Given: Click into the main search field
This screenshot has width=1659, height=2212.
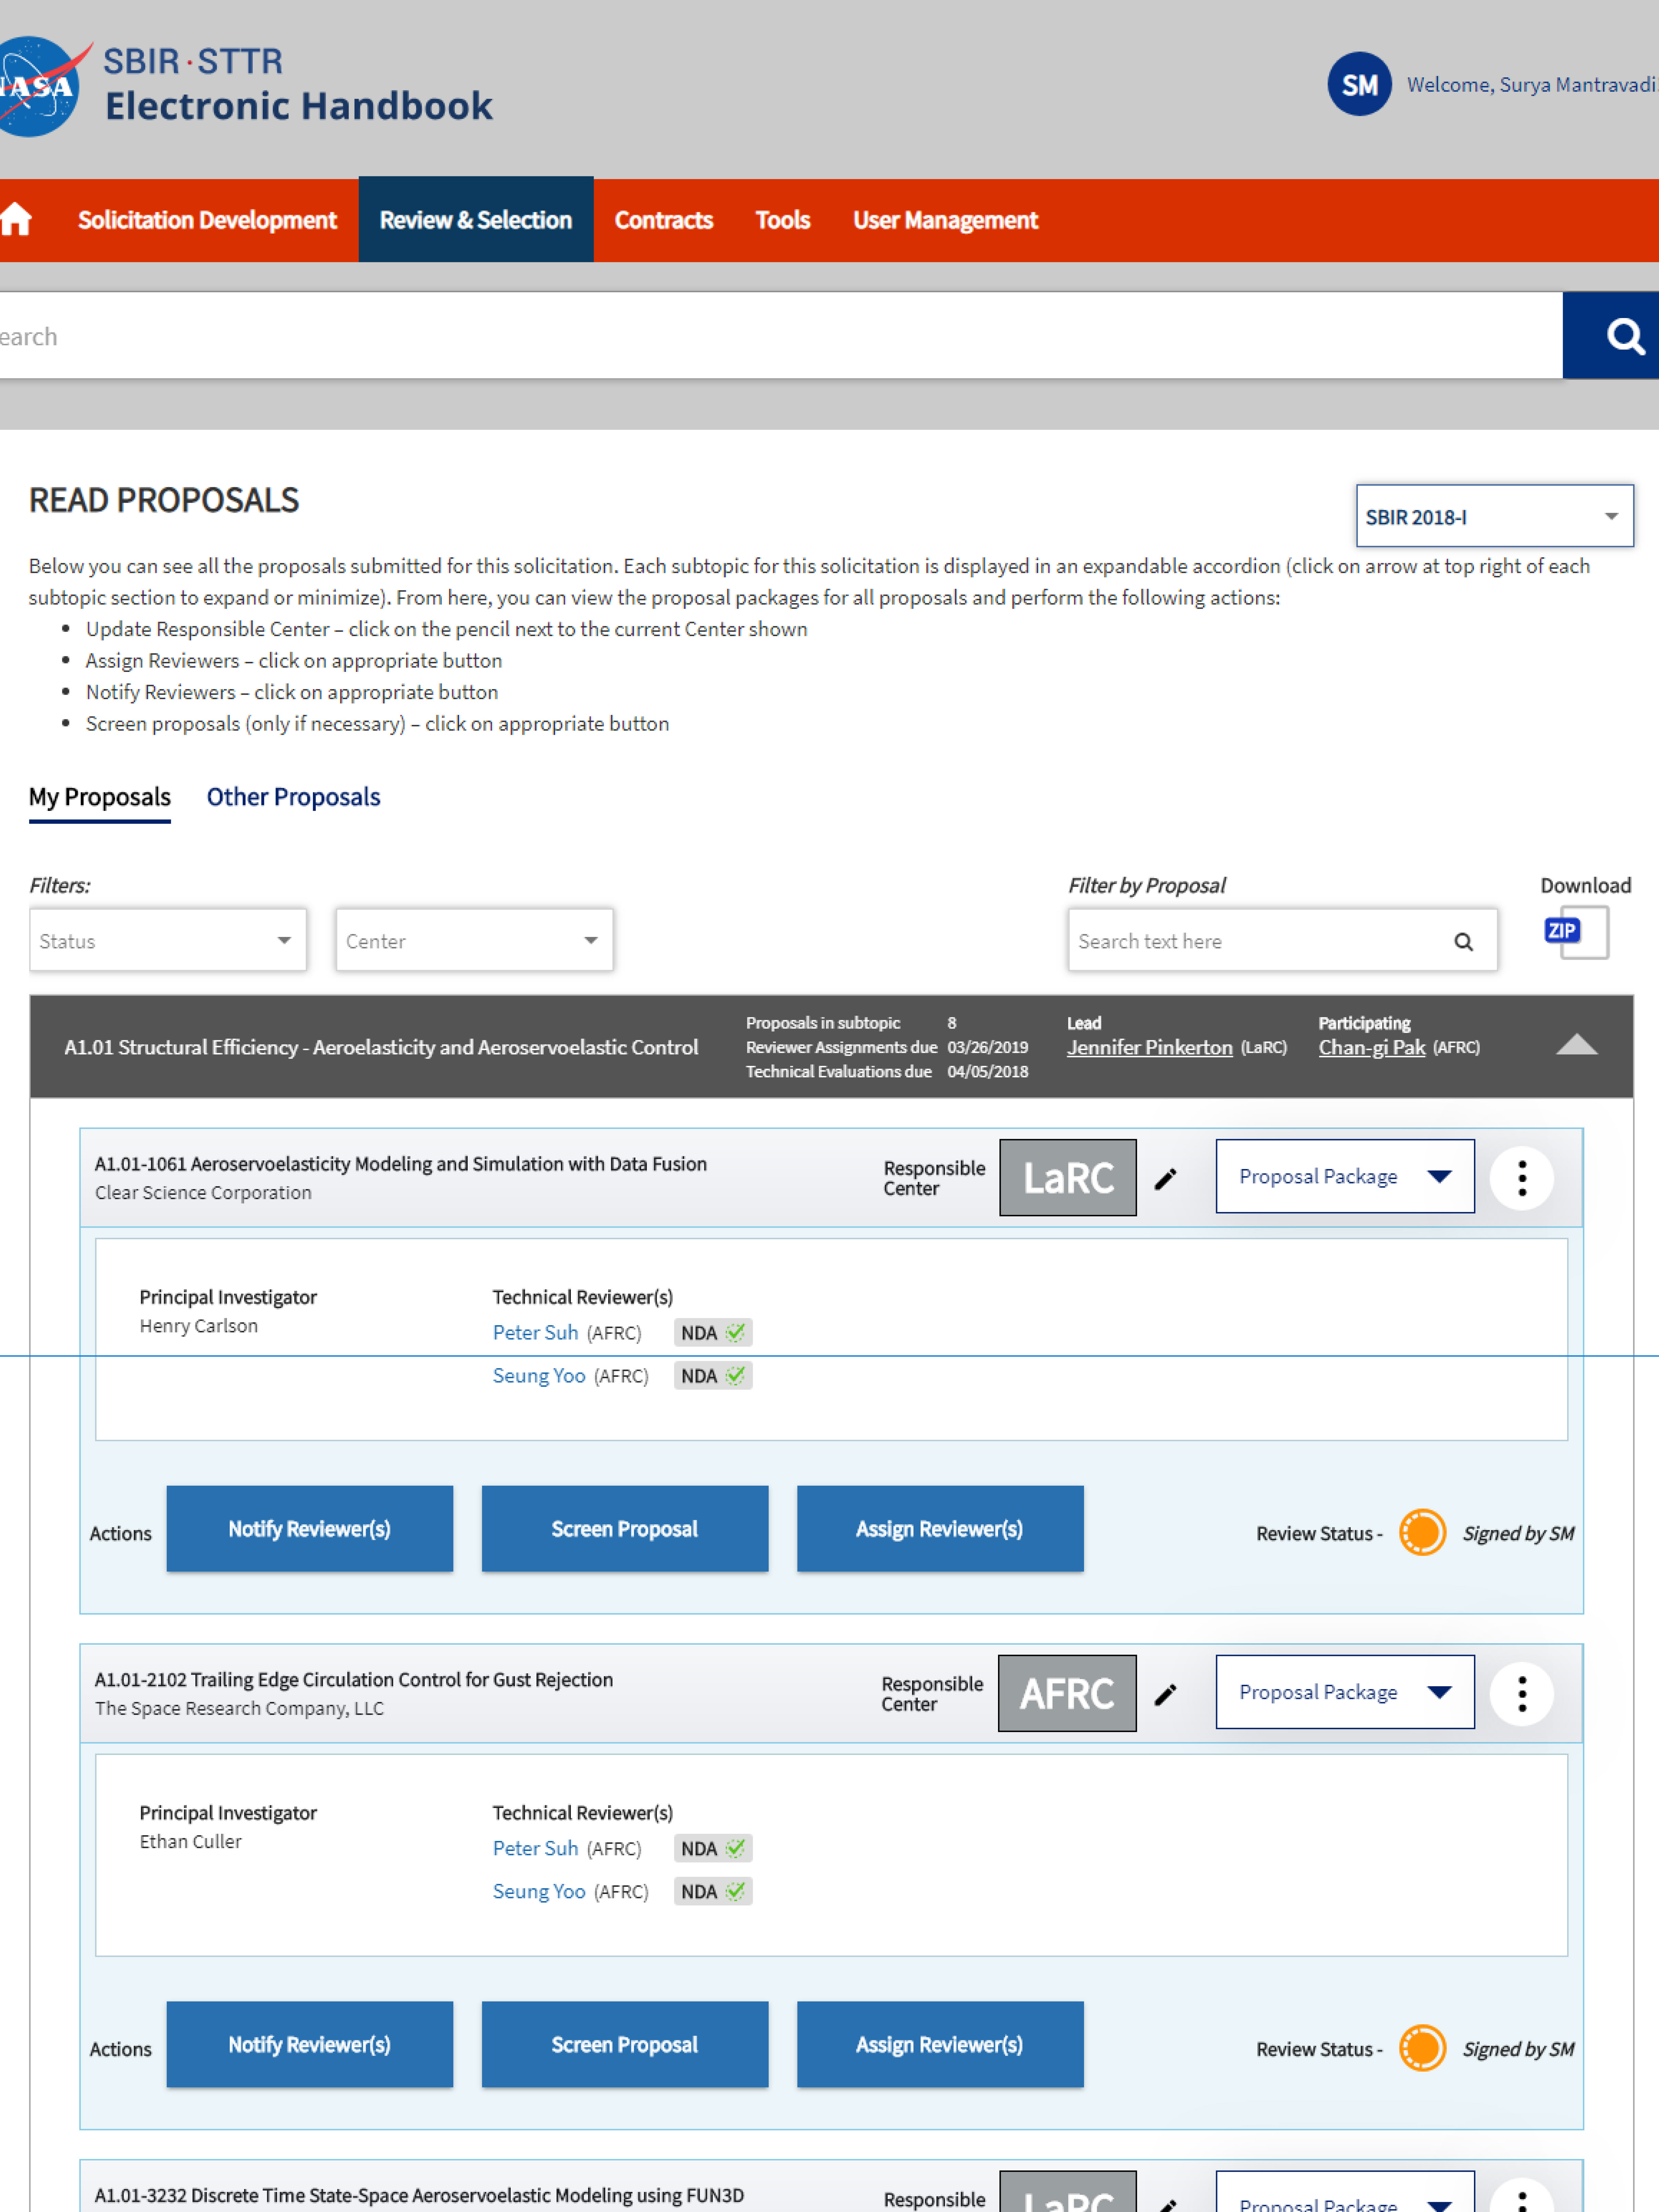Looking at the screenshot, I should [781, 336].
